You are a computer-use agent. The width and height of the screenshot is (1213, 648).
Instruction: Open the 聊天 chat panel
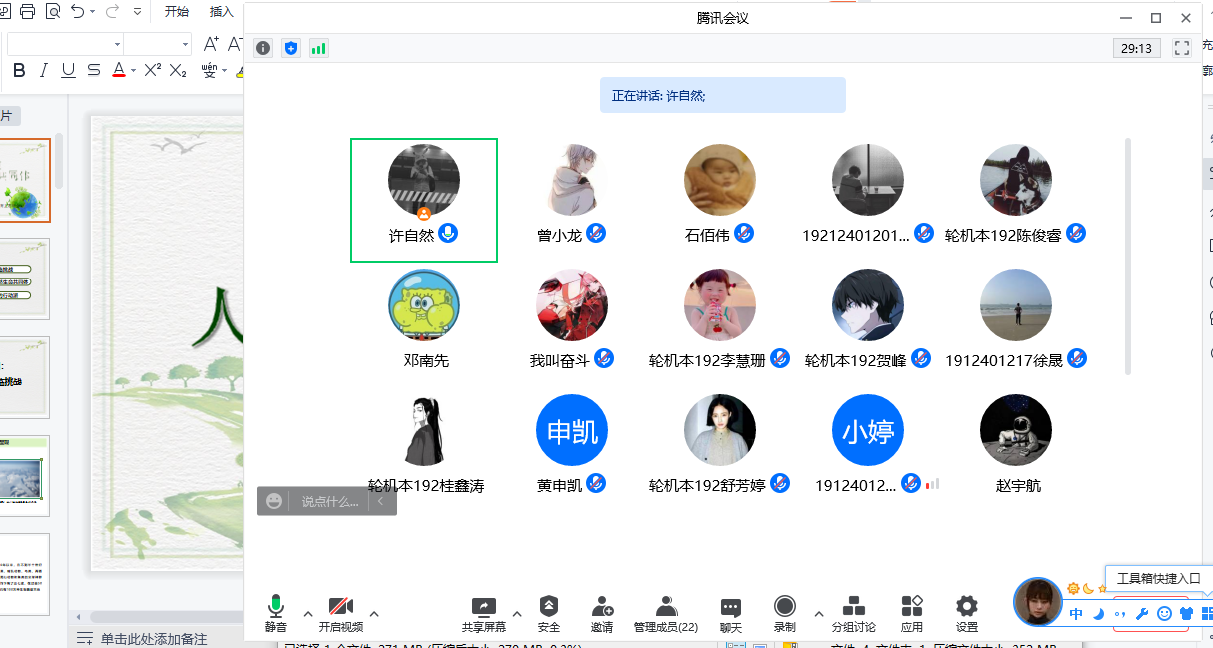[x=731, y=612]
